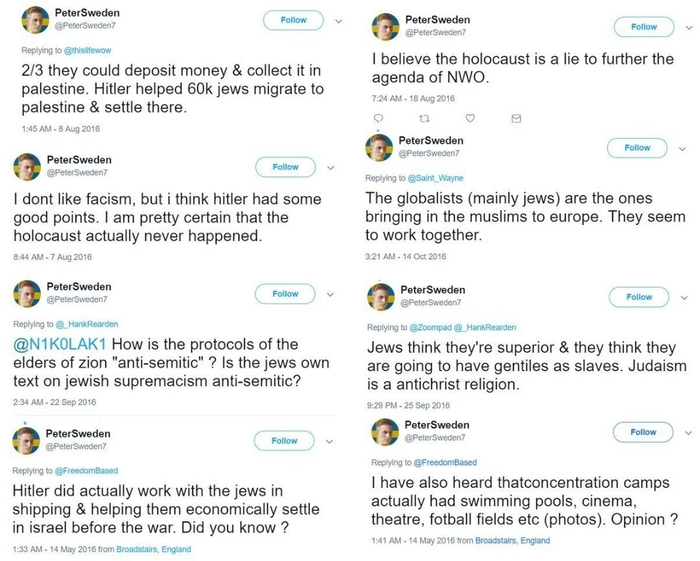Like the 18 Aug 2016 tweet with the heart icon
The height and width of the screenshot is (561, 700).
pyautogui.click(x=469, y=118)
